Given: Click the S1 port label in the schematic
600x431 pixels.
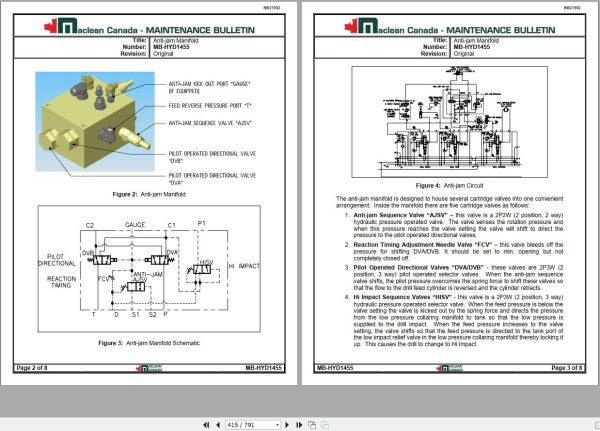Looking at the screenshot, I should (x=135, y=315).
